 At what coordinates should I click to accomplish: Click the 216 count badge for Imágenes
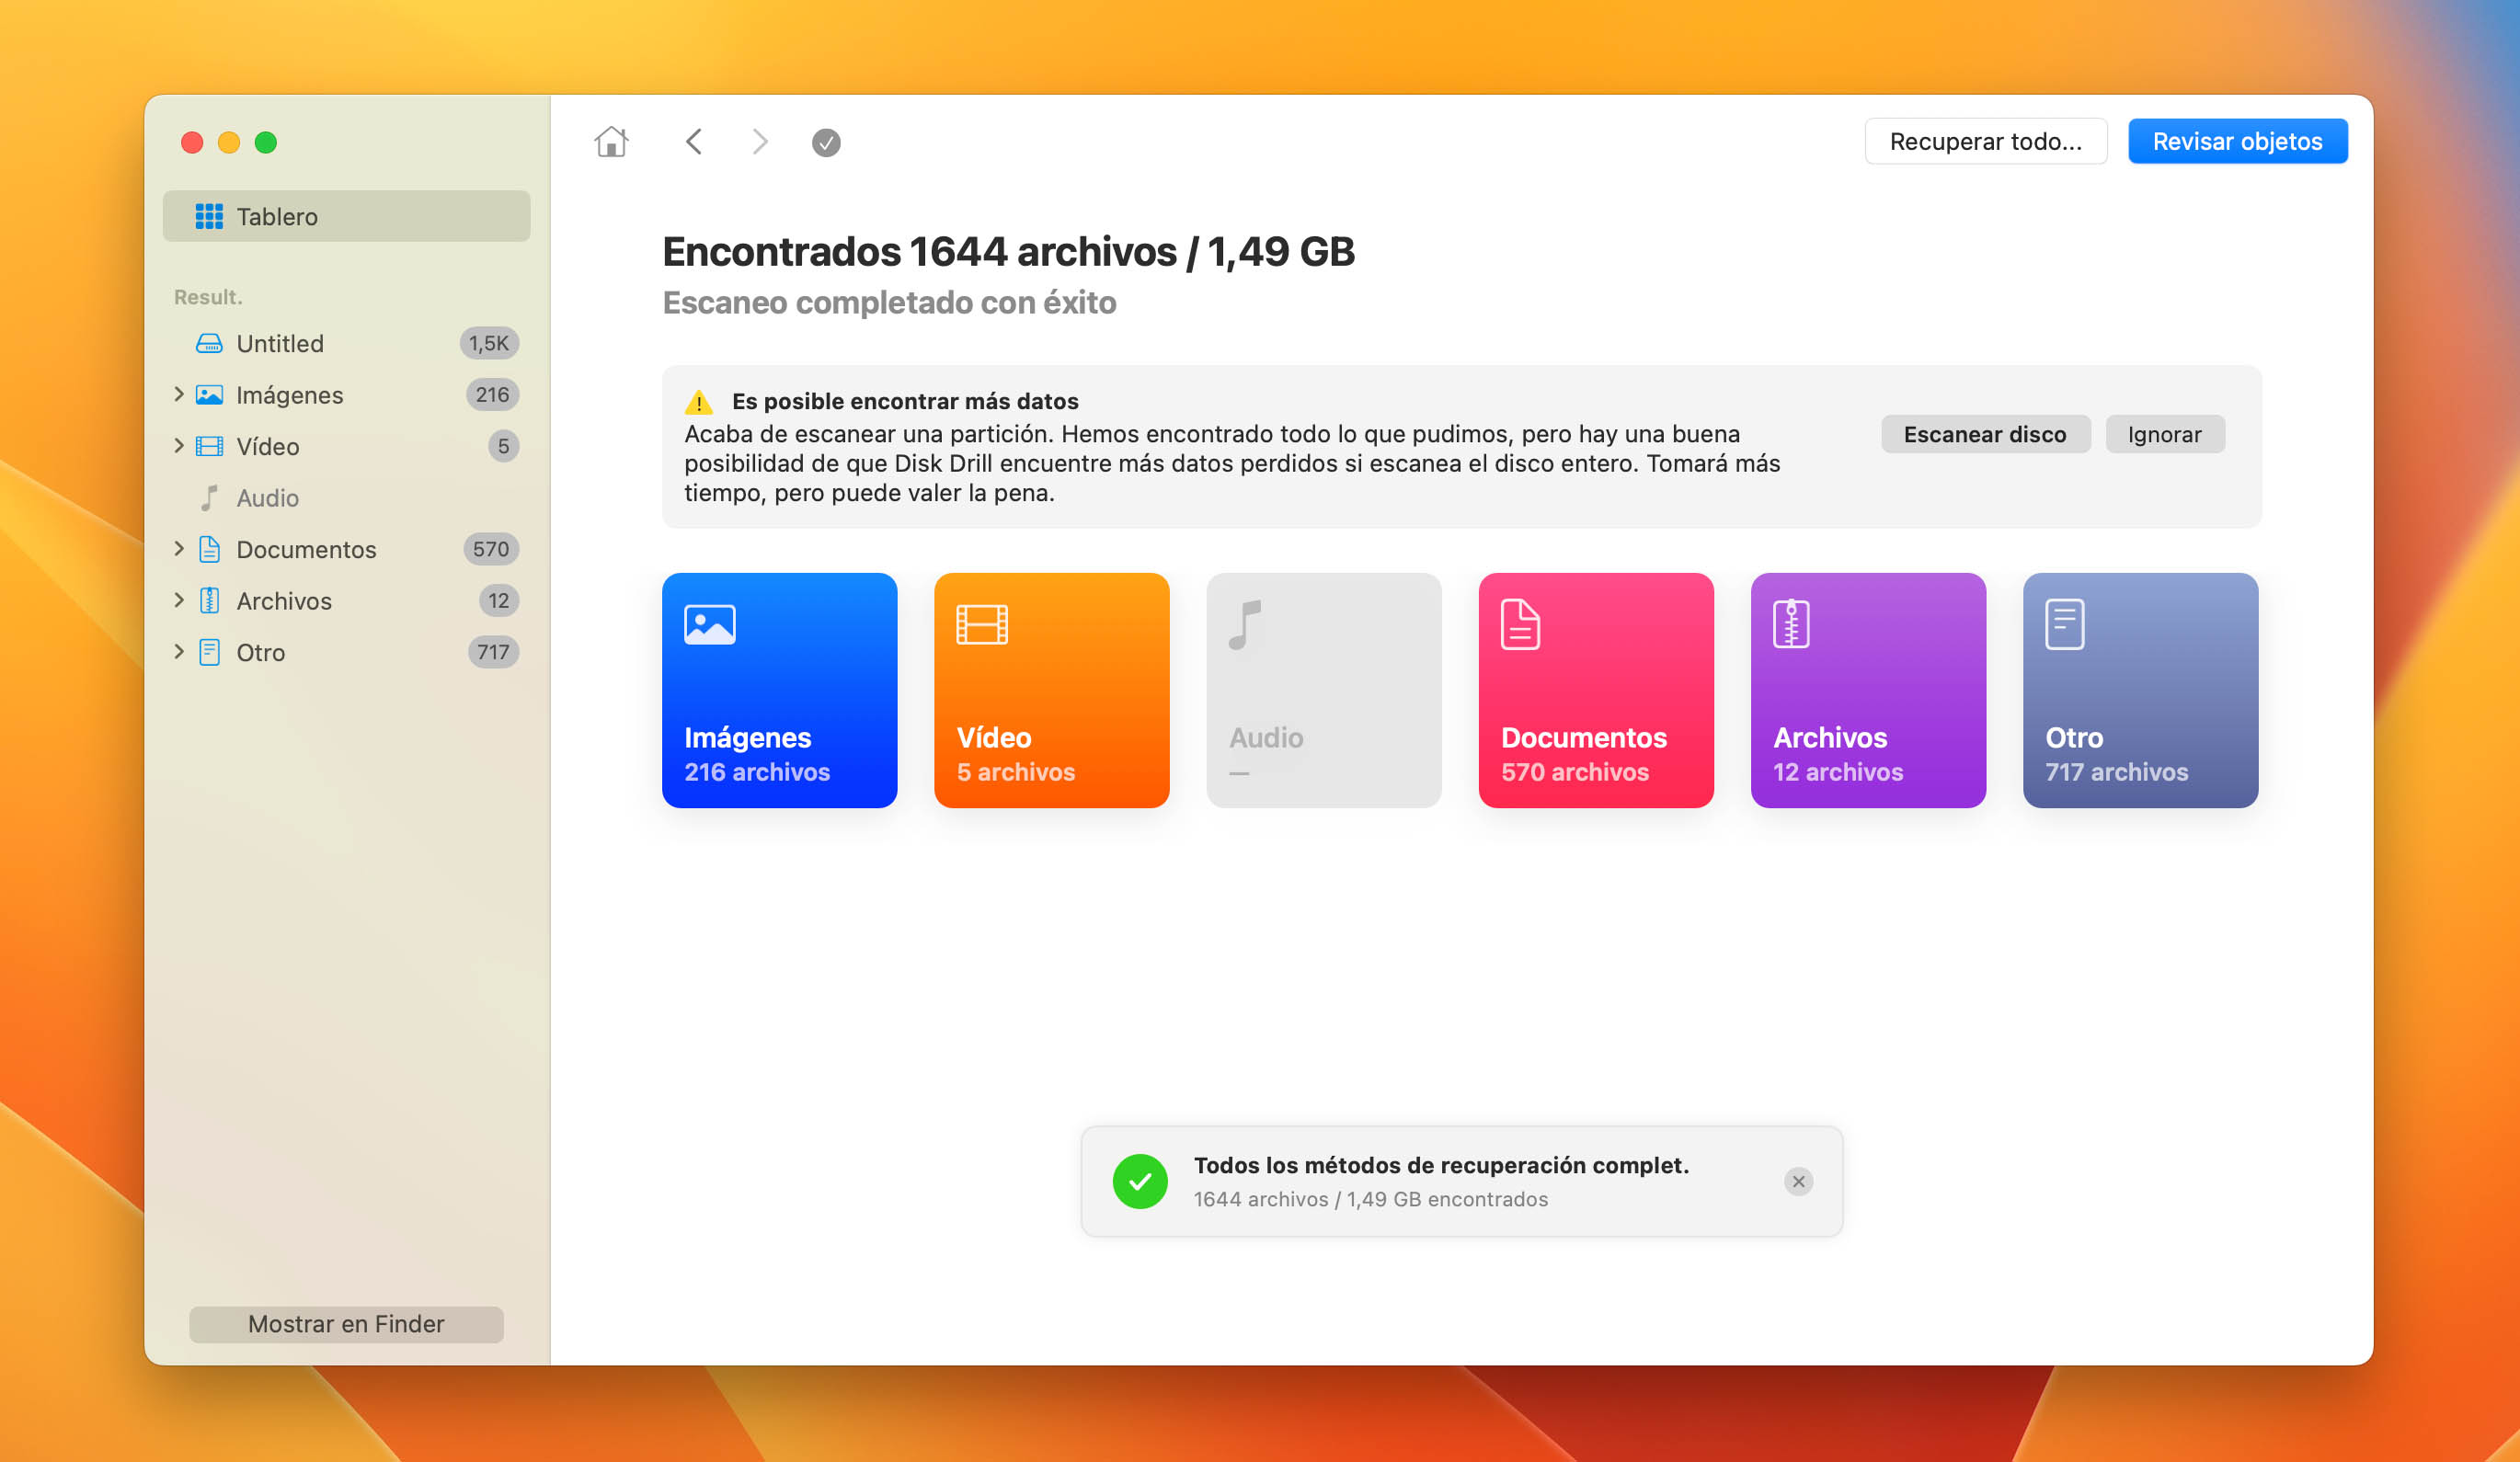coord(492,395)
